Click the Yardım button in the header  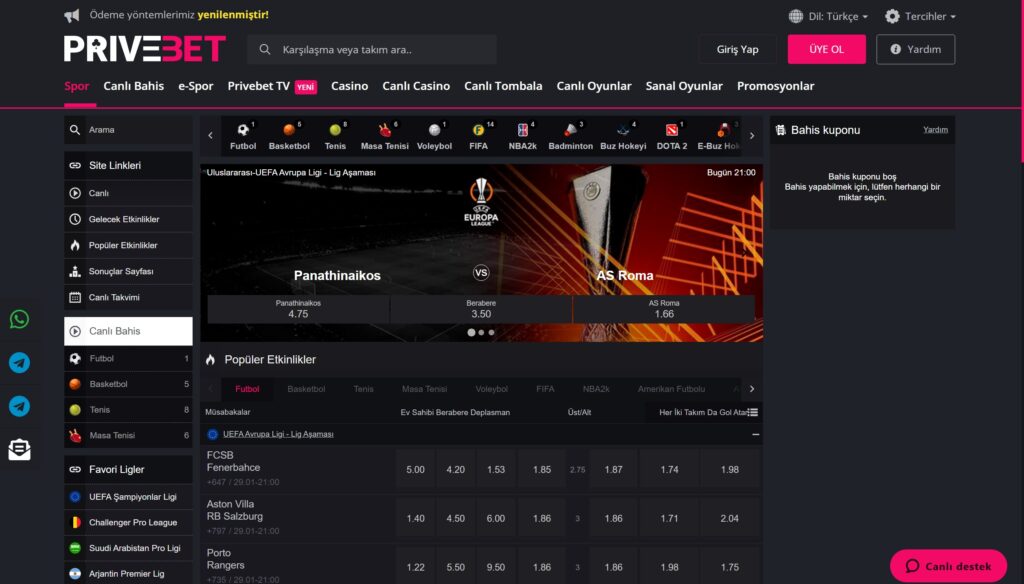click(x=916, y=50)
